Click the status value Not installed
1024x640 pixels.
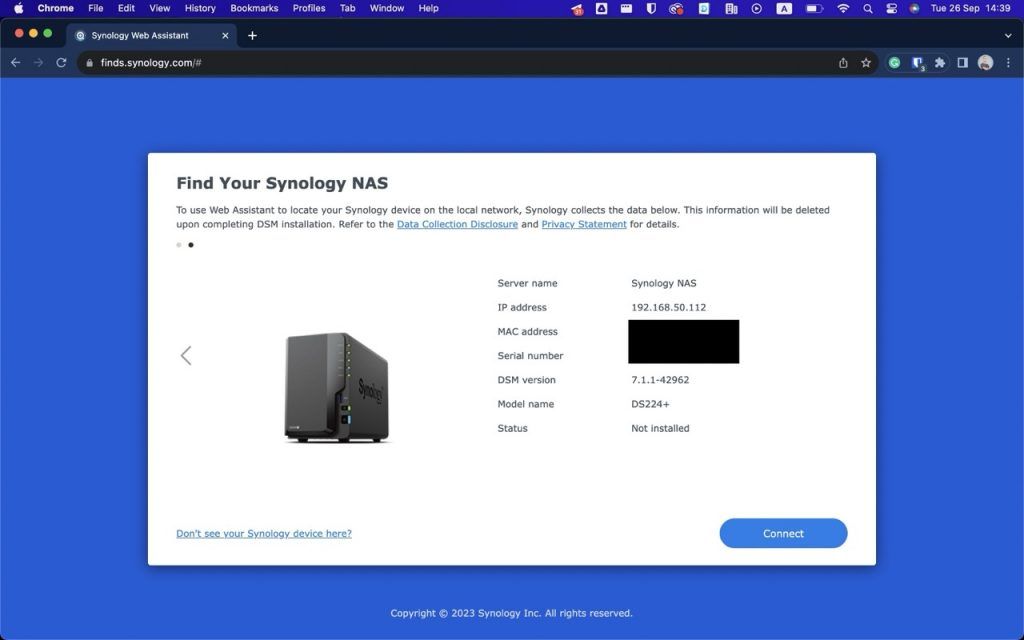coord(660,428)
